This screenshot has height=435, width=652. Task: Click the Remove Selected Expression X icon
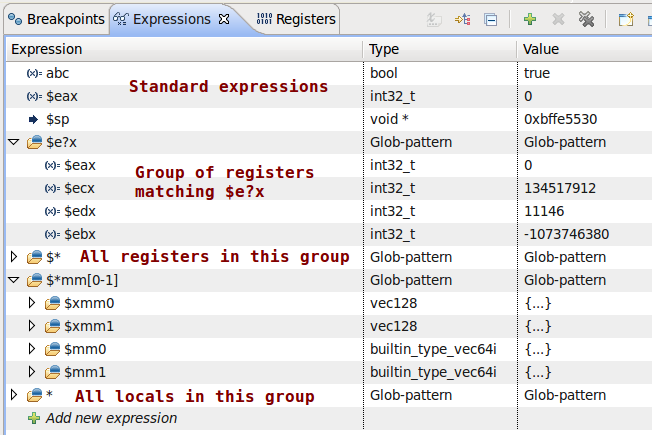click(x=558, y=19)
